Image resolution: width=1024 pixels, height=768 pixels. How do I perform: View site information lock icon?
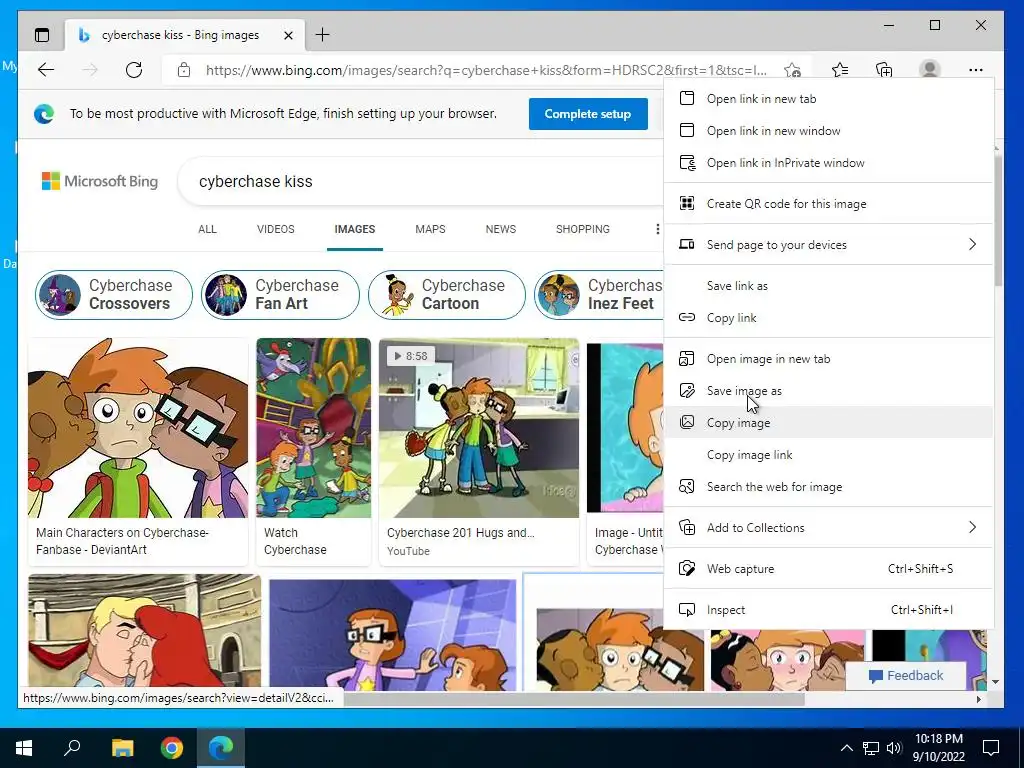point(184,70)
